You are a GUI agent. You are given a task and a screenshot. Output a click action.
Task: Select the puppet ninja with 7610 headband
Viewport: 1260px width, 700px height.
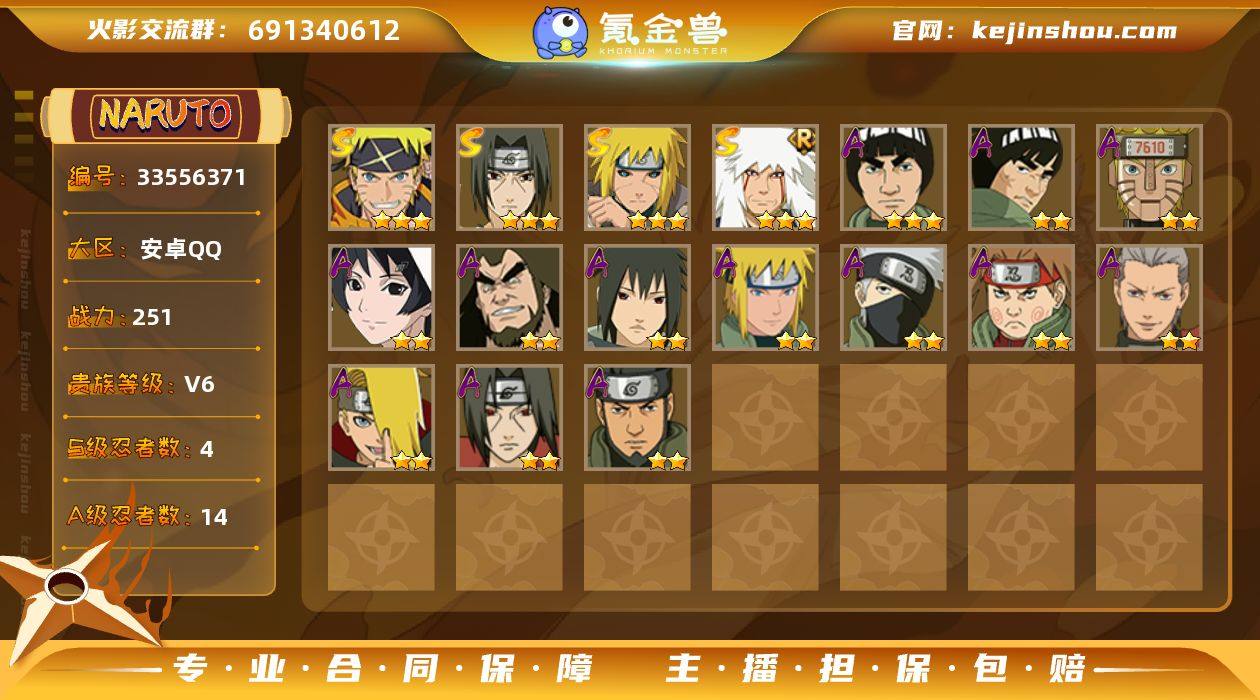[x=1149, y=178]
